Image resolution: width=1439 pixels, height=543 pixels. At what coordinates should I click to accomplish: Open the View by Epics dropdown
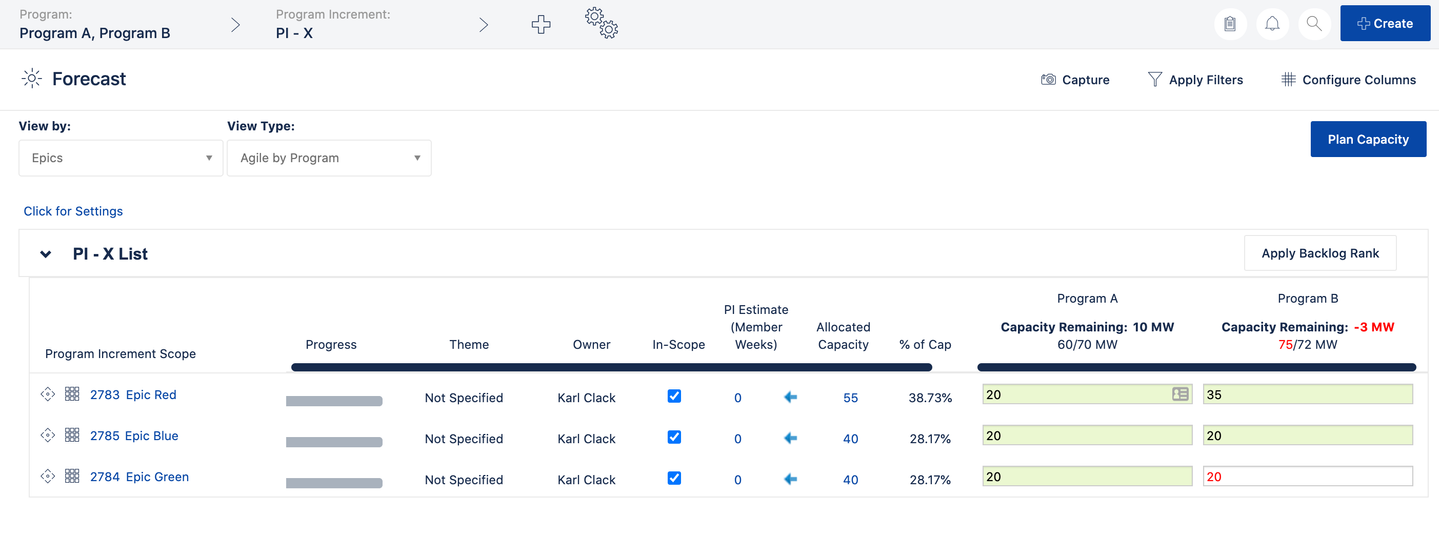[120, 158]
